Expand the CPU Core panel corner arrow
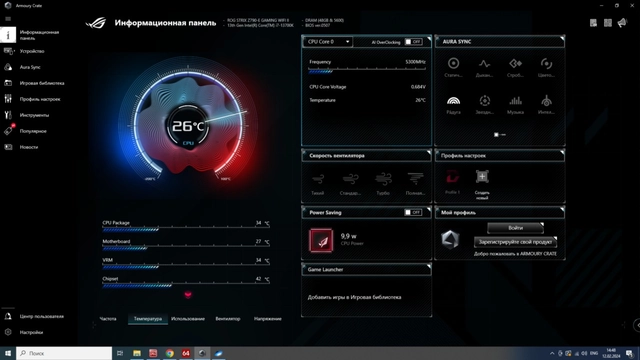 pyautogui.click(x=429, y=39)
